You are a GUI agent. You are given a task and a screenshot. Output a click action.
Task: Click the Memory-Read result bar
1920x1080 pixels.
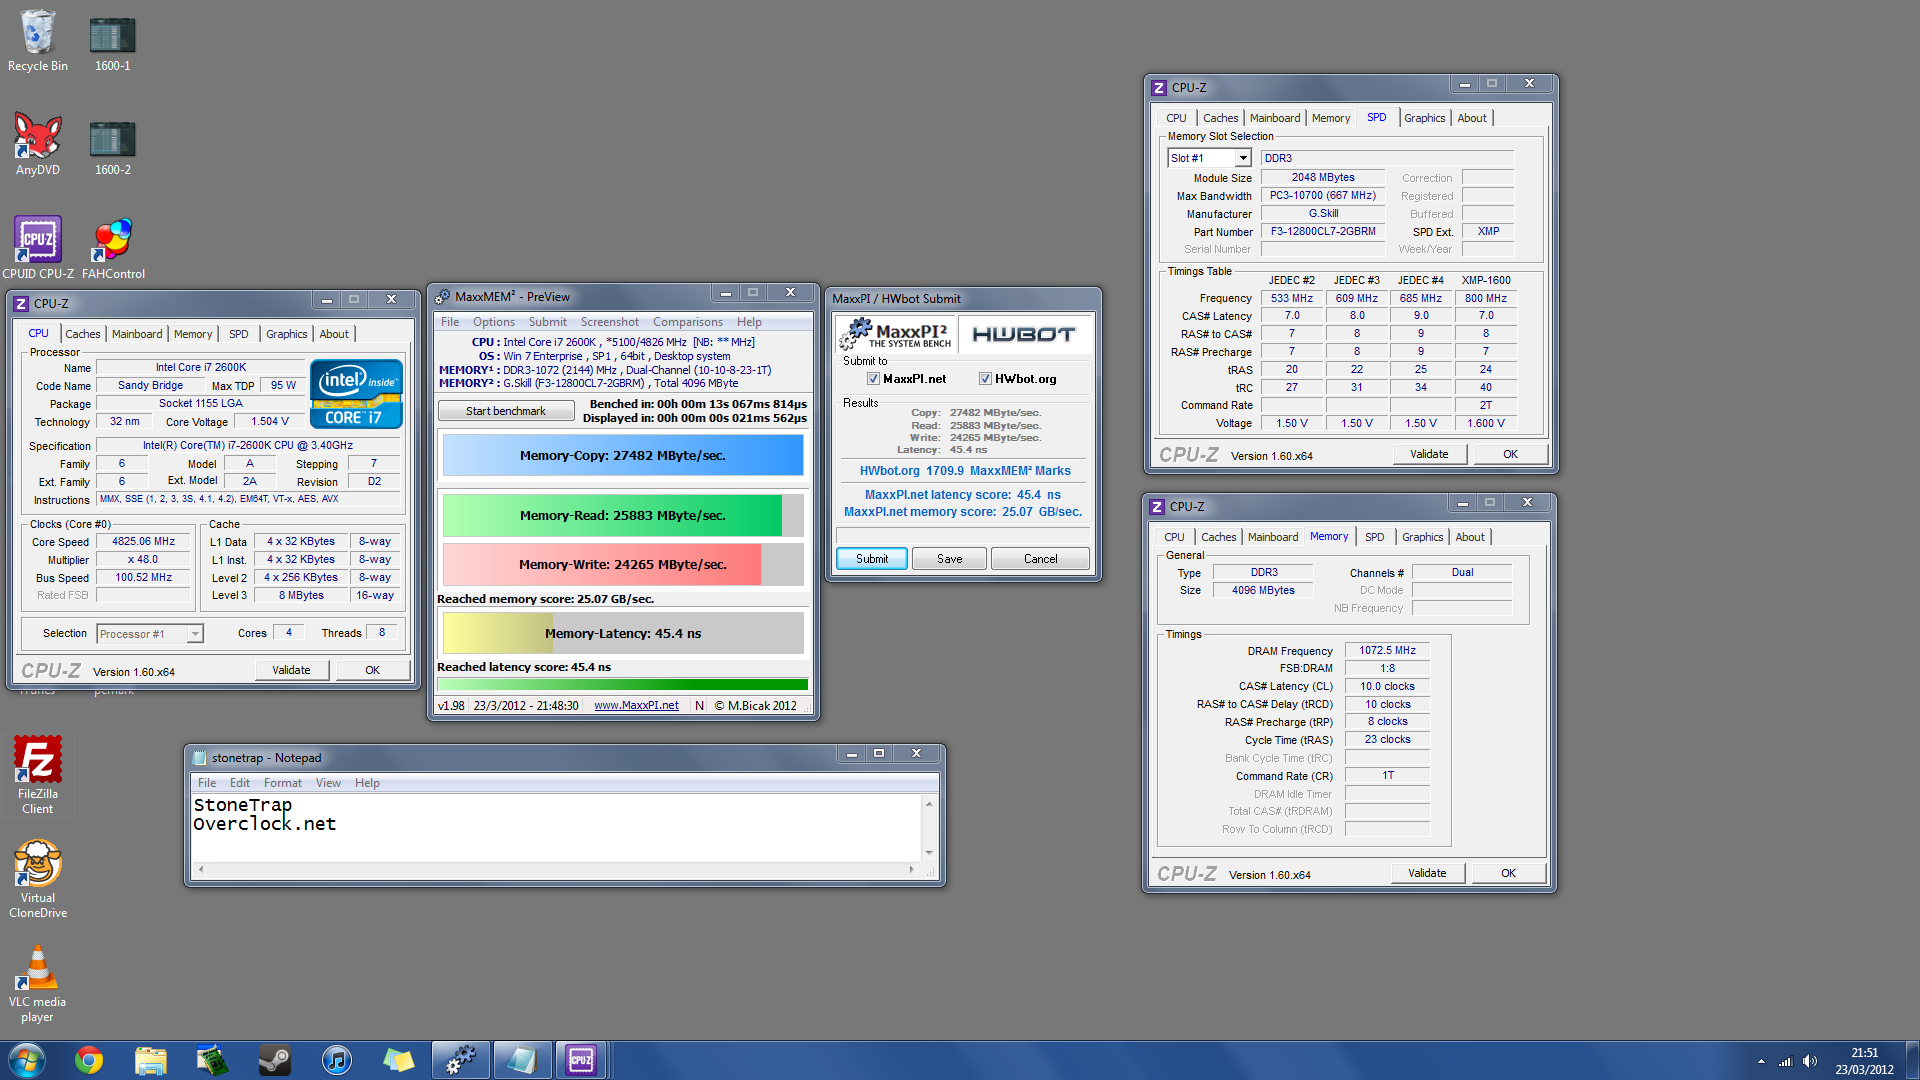(623, 516)
